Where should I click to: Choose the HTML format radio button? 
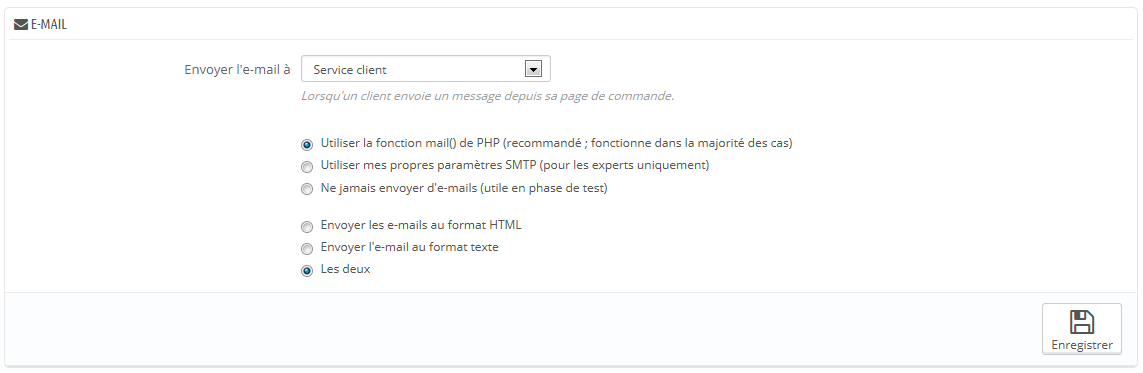(x=307, y=226)
